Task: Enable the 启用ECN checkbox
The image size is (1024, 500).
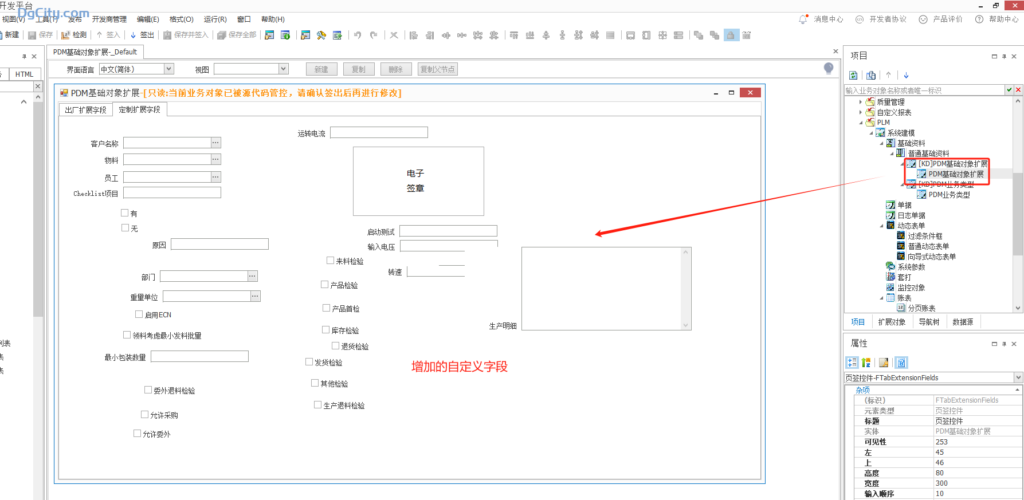Action: point(138,314)
